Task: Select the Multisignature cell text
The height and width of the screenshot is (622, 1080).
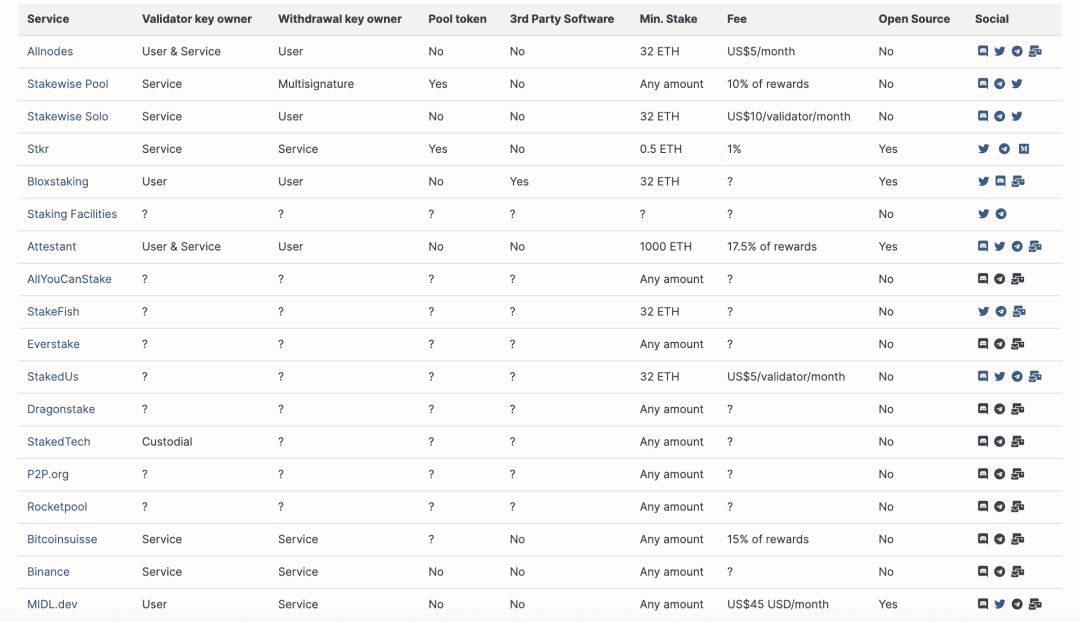Action: pyautogui.click(x=316, y=83)
